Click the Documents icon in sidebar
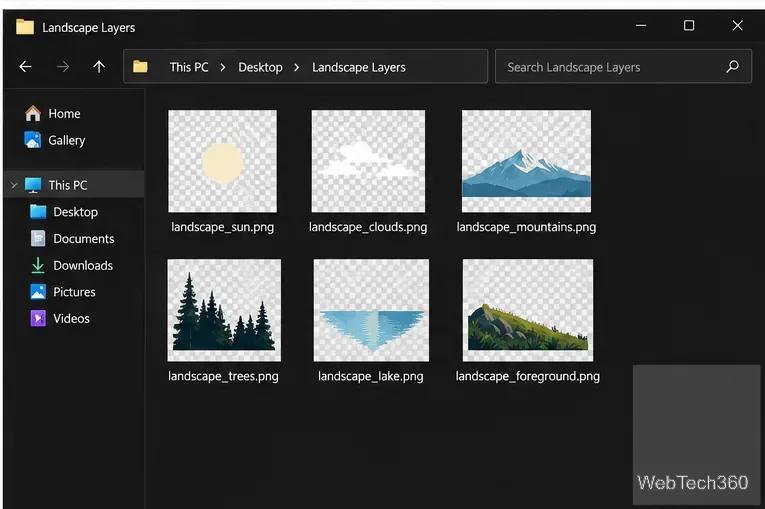The width and height of the screenshot is (765, 509). tap(38, 238)
